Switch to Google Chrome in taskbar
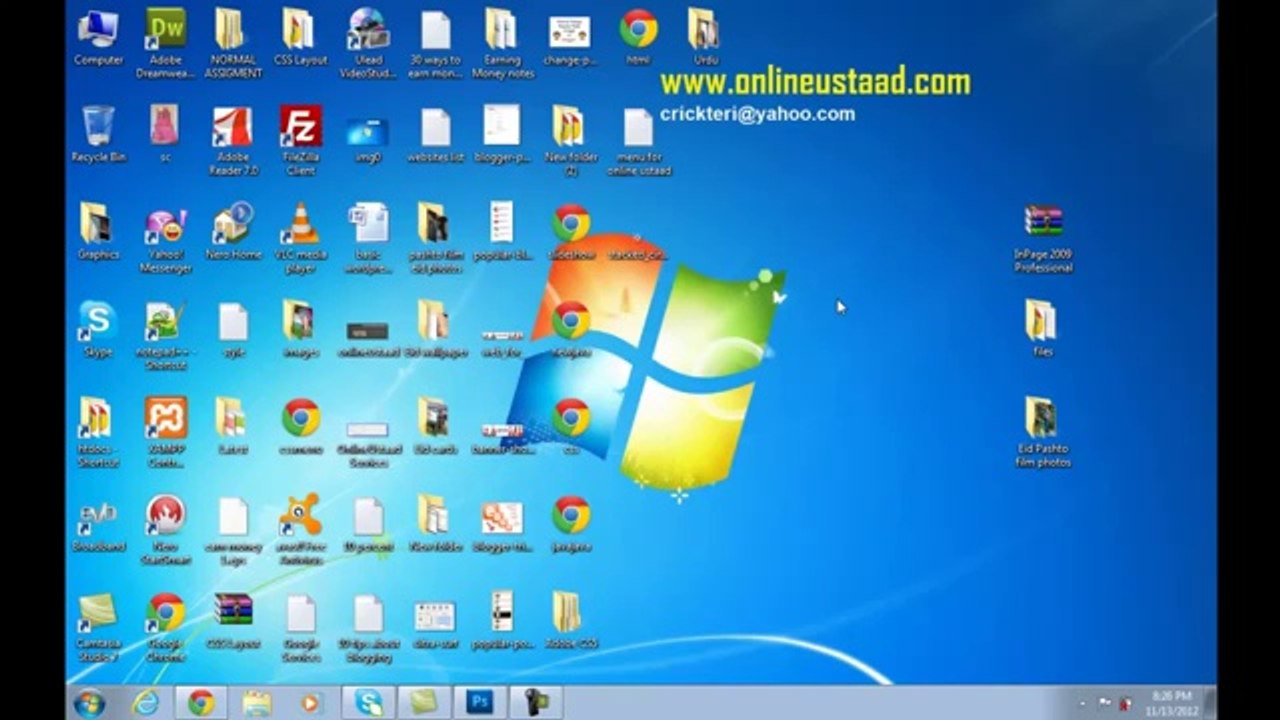Image resolution: width=1280 pixels, height=720 pixels. (201, 703)
